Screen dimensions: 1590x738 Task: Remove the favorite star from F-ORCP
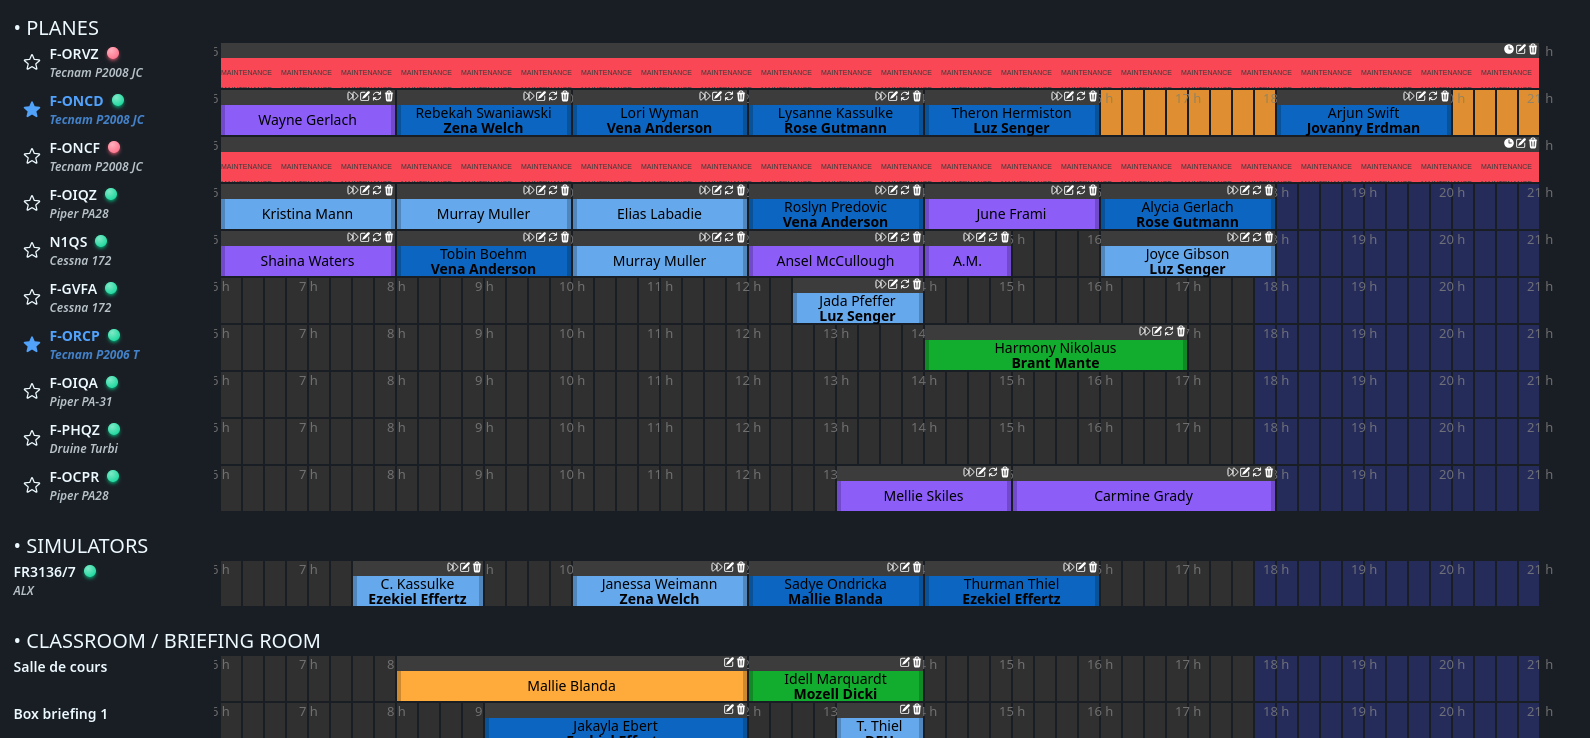[32, 345]
